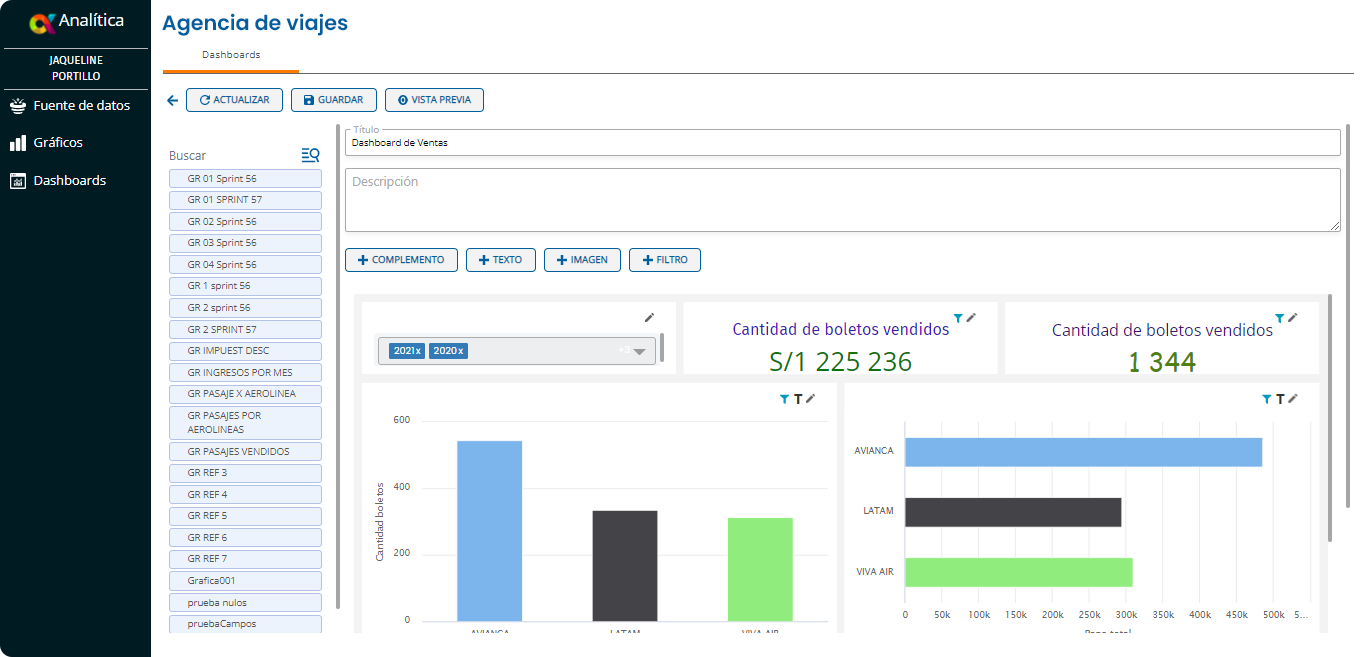Go to Fuente de datos in sidebar
Viewport: 1365px width, 657px height.
[x=81, y=105]
